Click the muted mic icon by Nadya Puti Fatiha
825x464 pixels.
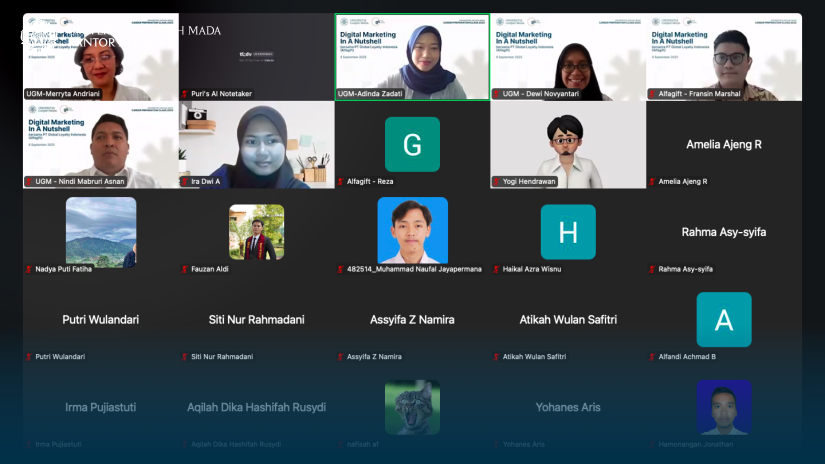(29, 269)
